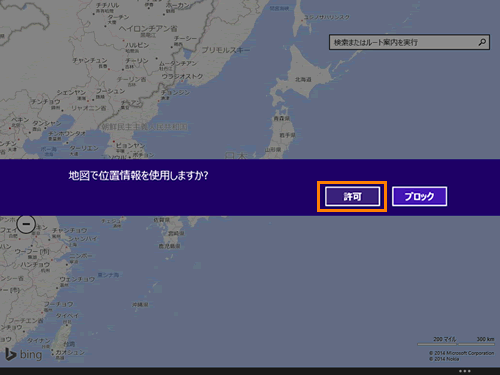Click the 北海道 map label

[303, 79]
